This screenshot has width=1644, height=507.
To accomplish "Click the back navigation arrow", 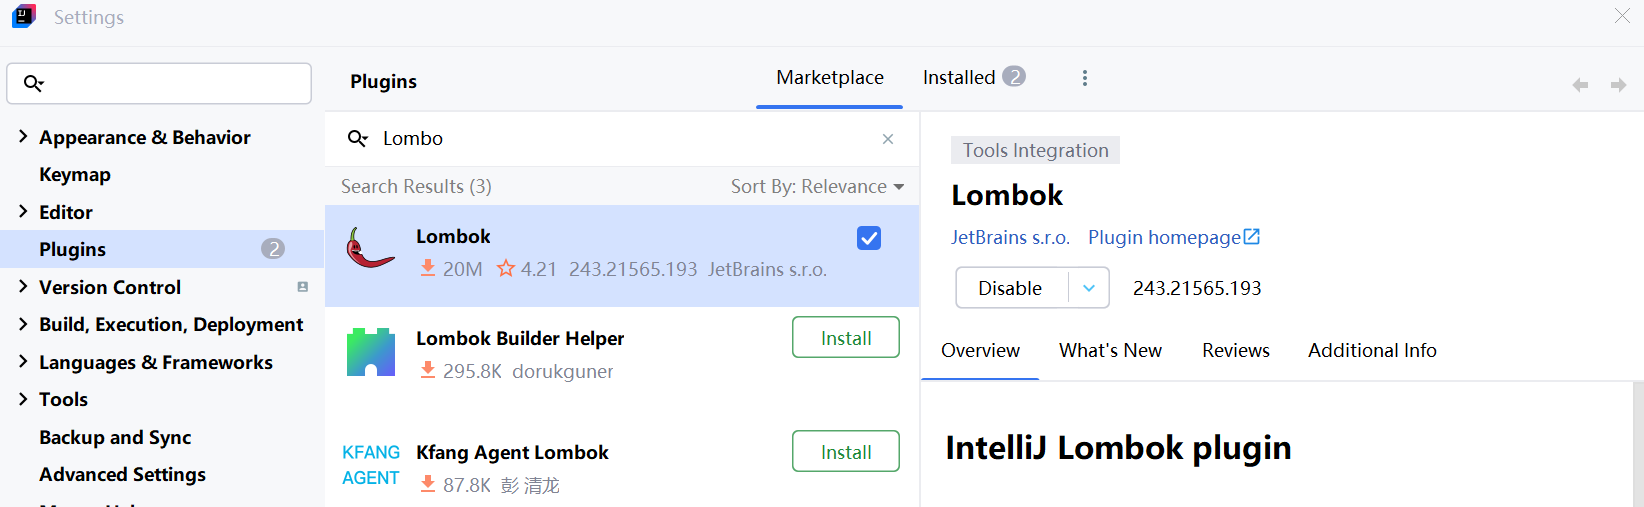I will (1580, 85).
